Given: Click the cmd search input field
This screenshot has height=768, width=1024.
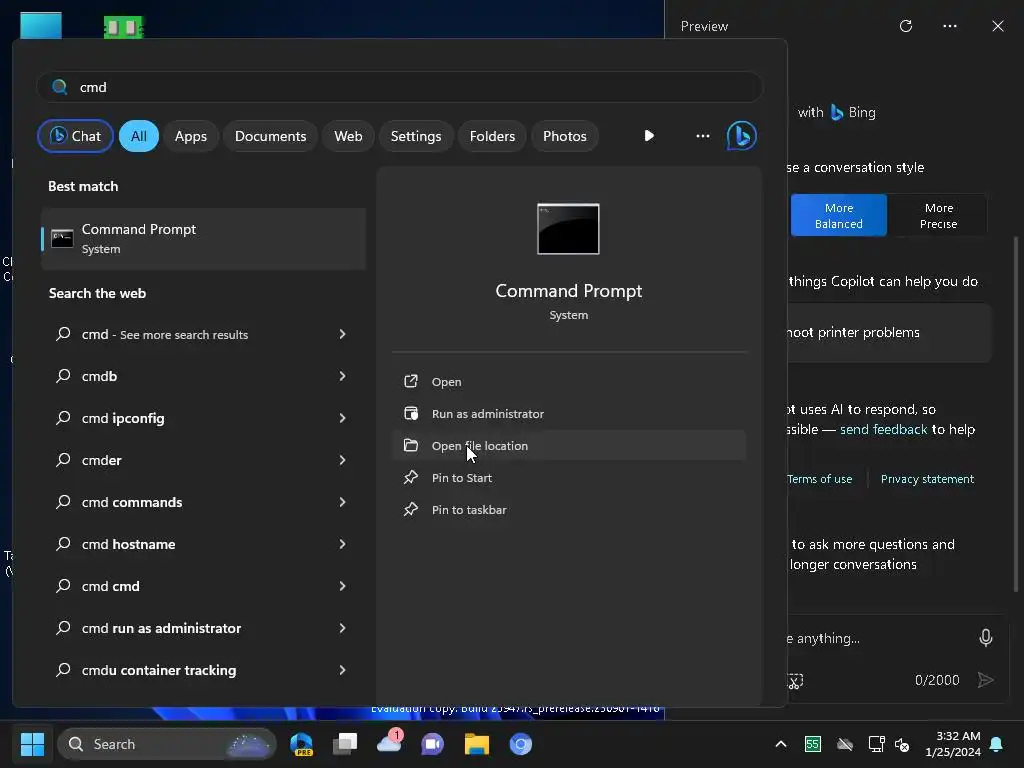Looking at the screenshot, I should tap(400, 87).
